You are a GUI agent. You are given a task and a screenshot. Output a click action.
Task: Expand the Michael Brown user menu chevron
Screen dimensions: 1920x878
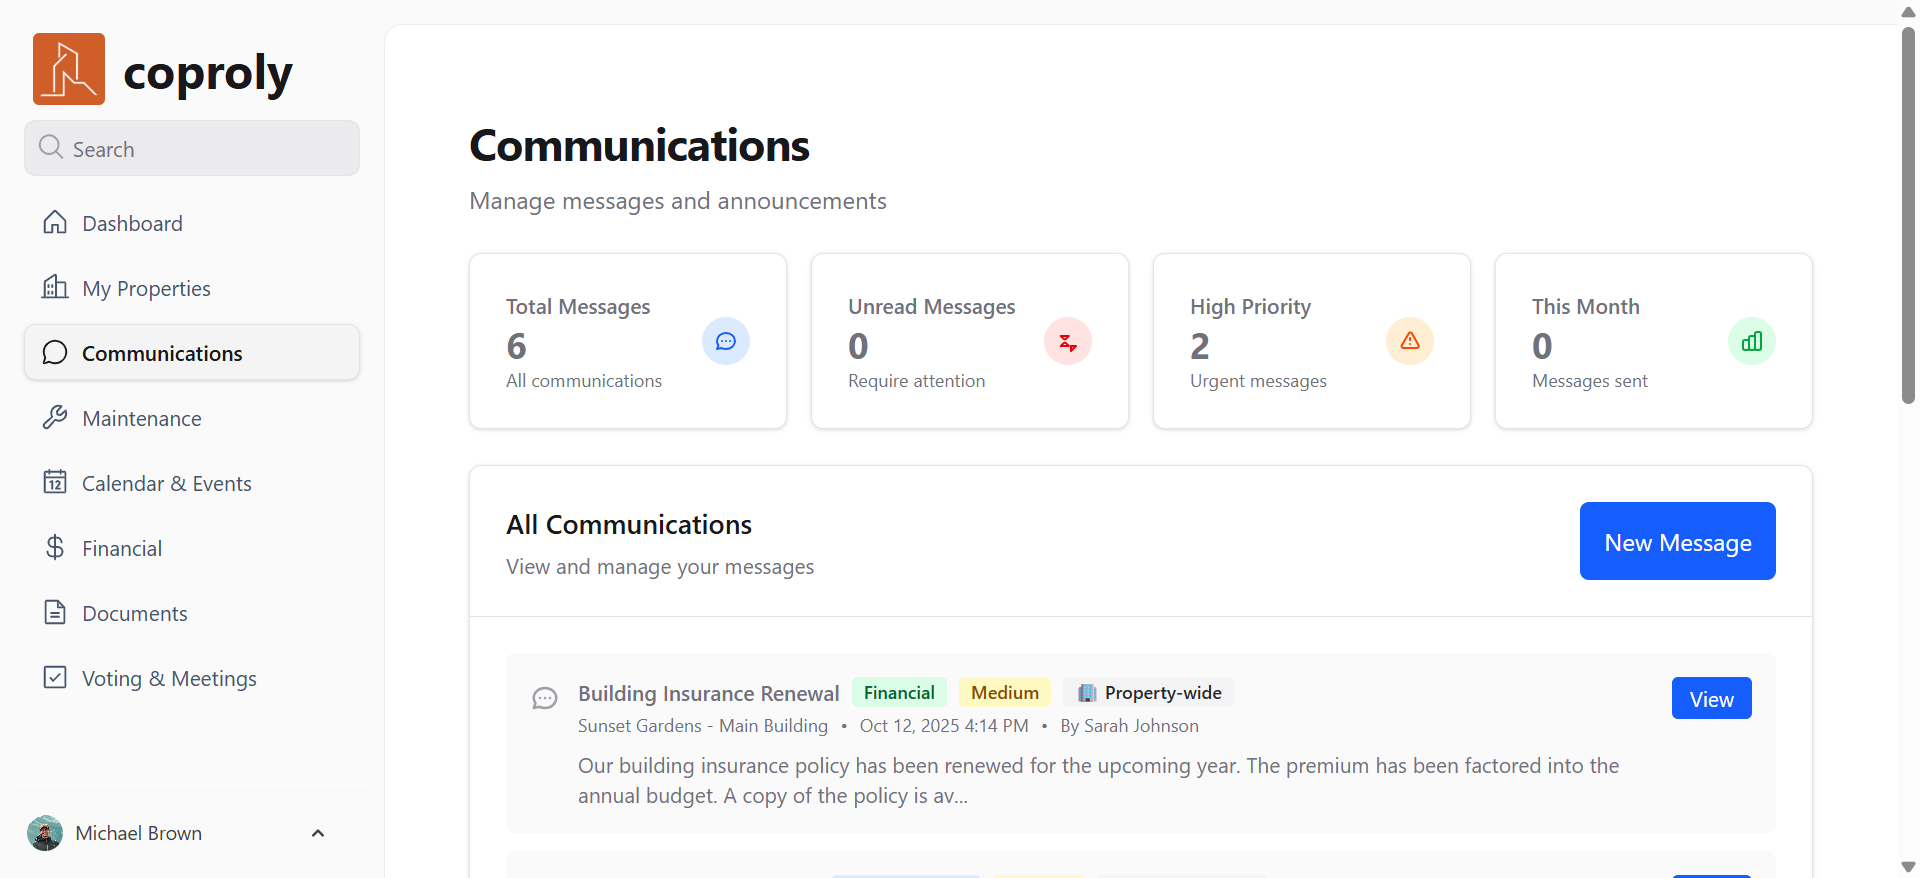(318, 833)
